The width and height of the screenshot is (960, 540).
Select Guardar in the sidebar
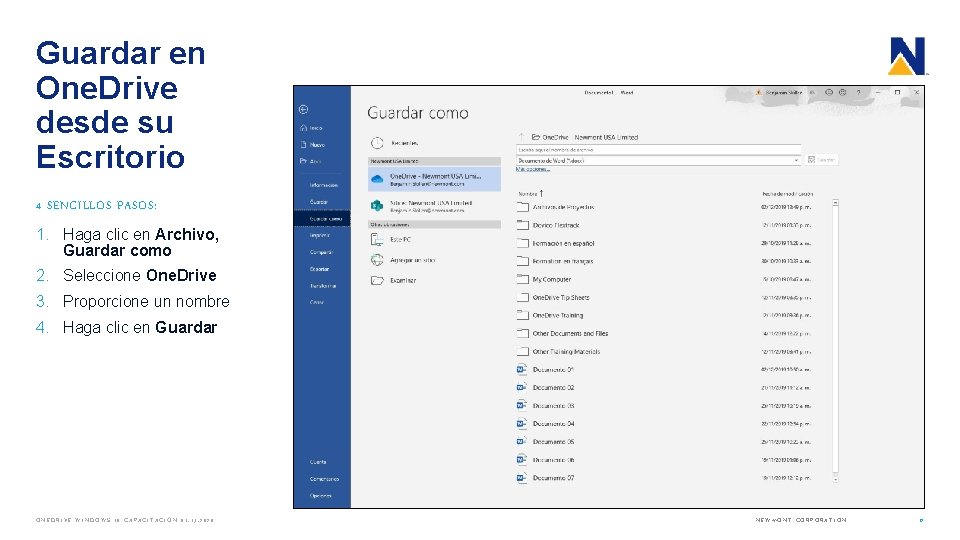point(318,201)
